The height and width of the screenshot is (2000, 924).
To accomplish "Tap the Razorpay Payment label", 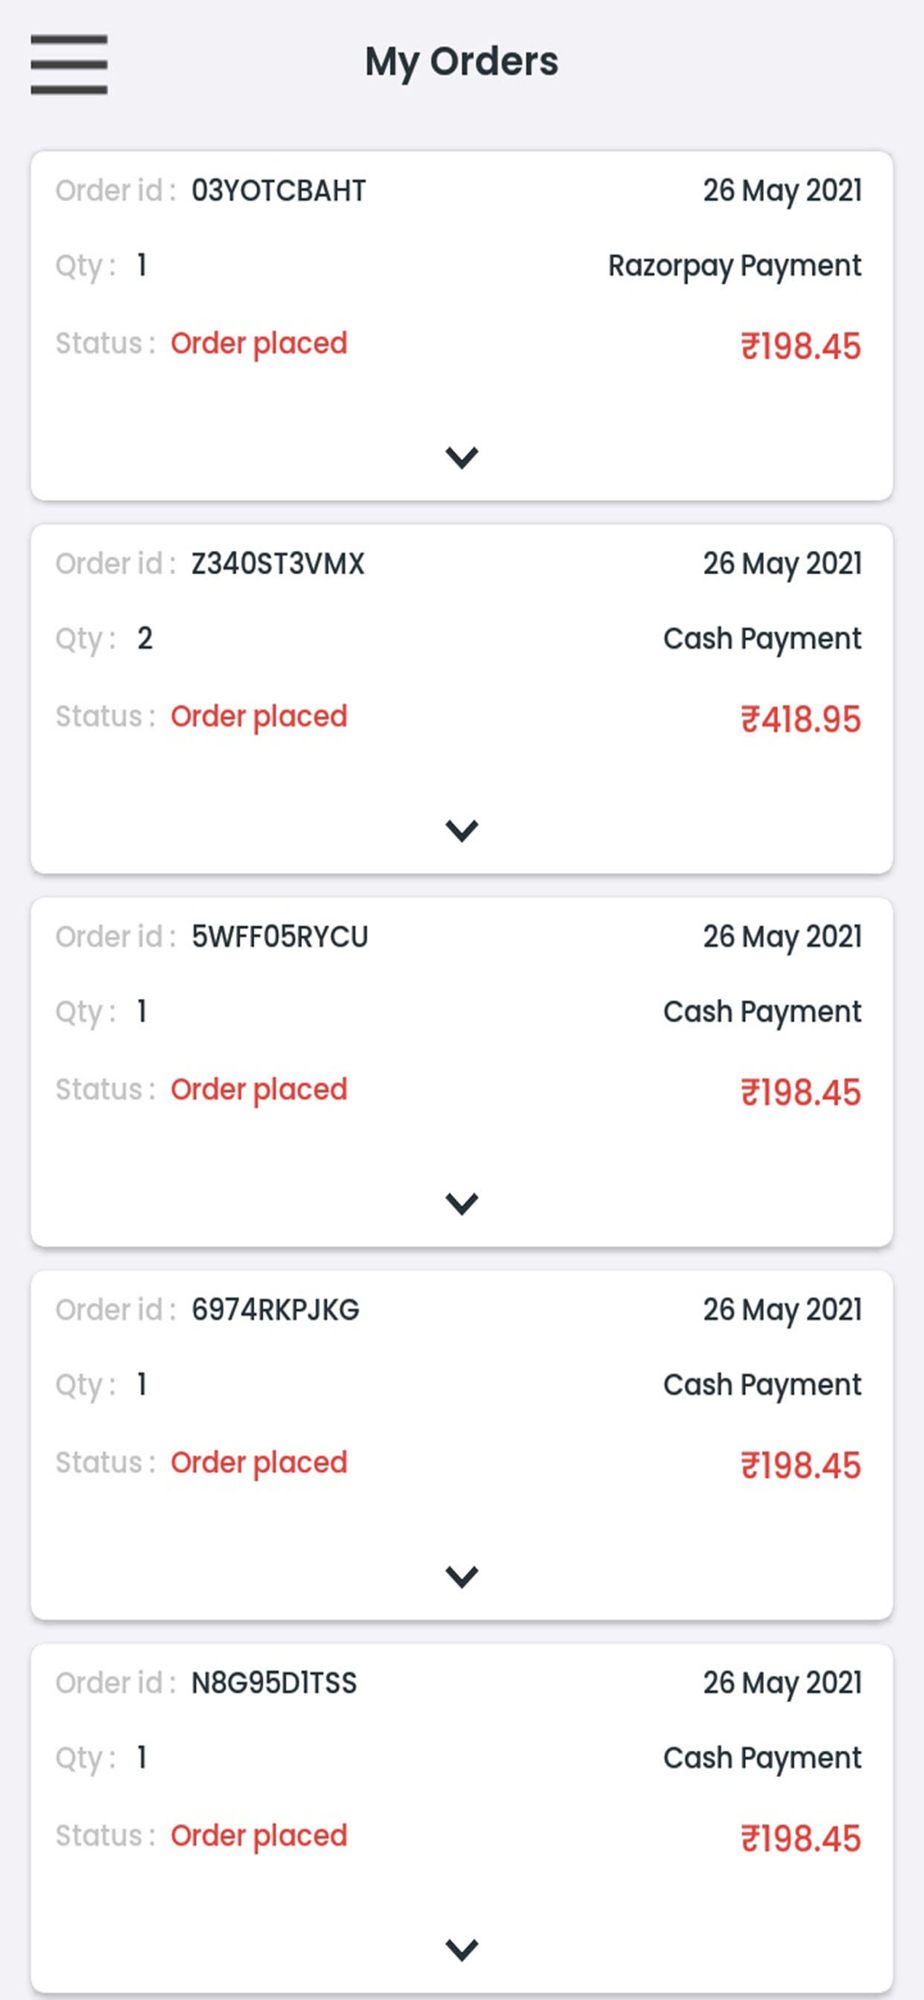I will click(735, 266).
